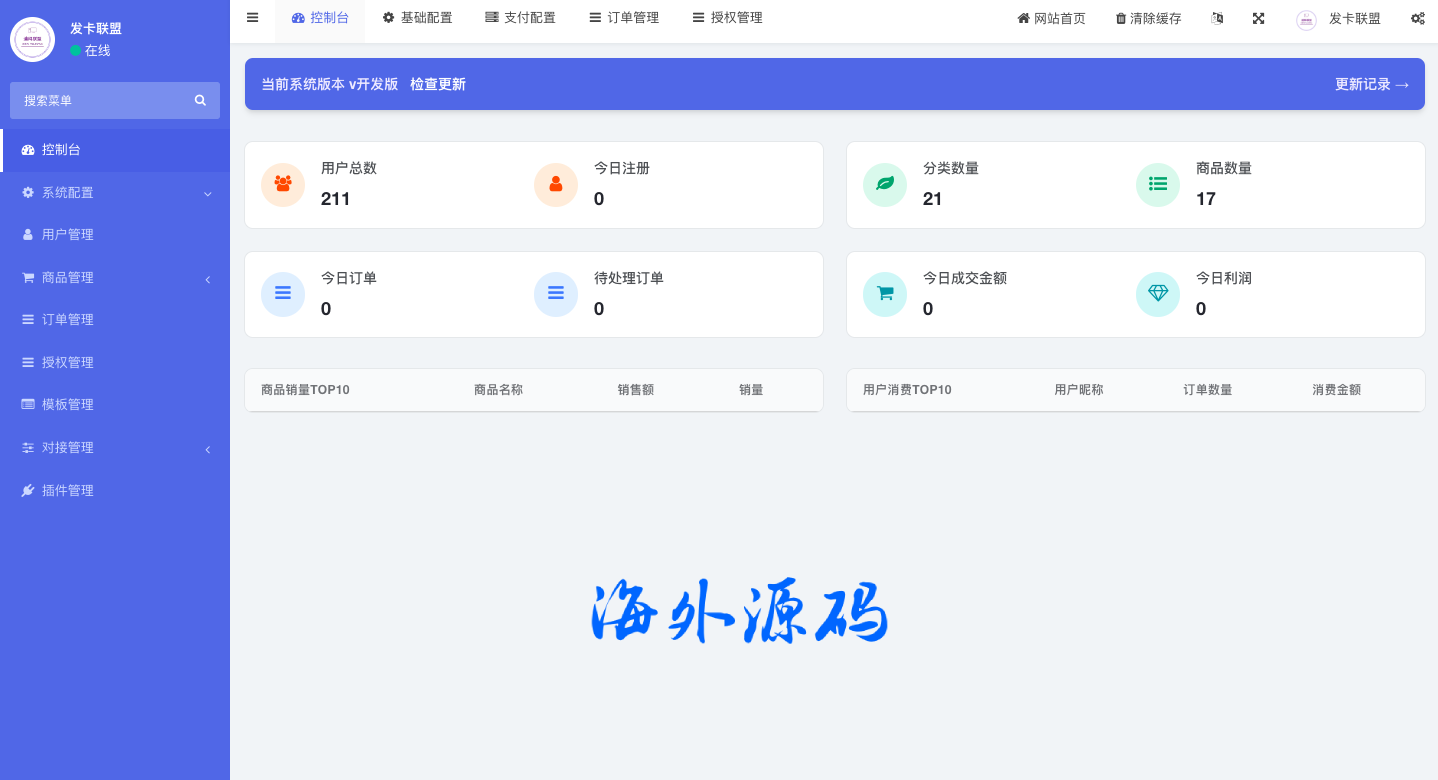Image resolution: width=1438 pixels, height=780 pixels.
Task: Click the 清除缓存 button
Action: [1148, 18]
